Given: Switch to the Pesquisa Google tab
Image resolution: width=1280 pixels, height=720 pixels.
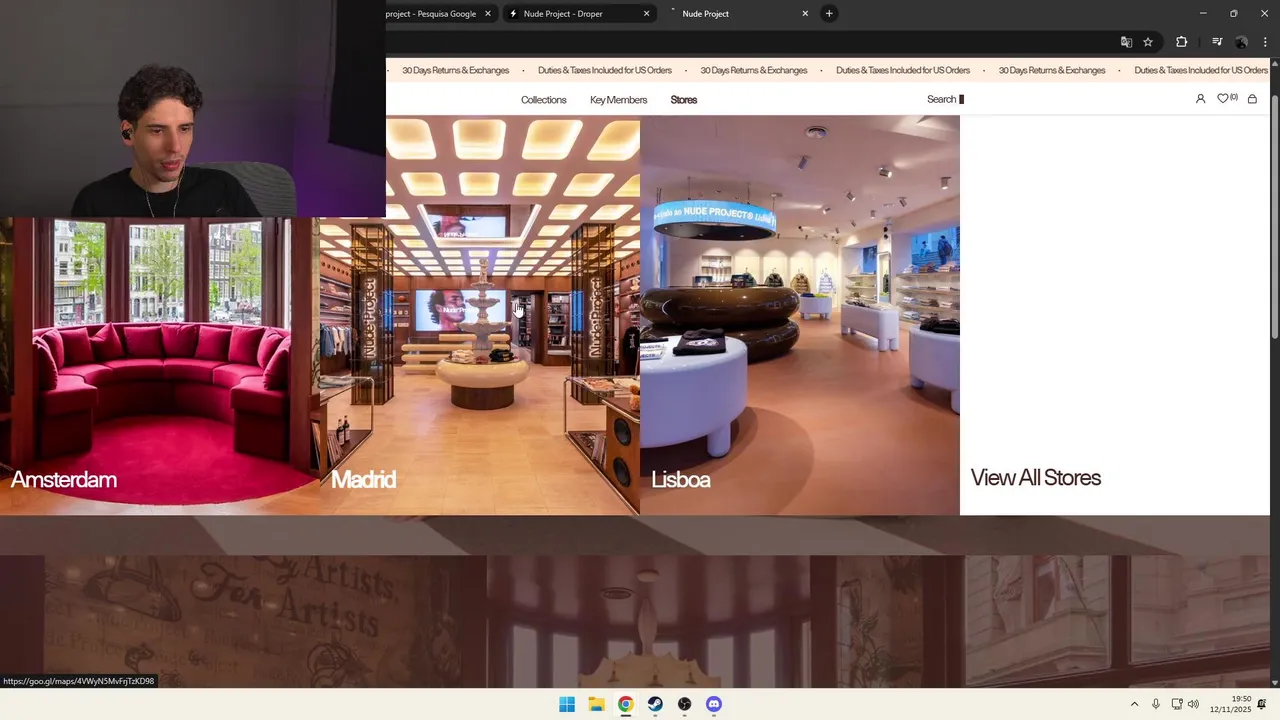Looking at the screenshot, I should (x=434, y=14).
